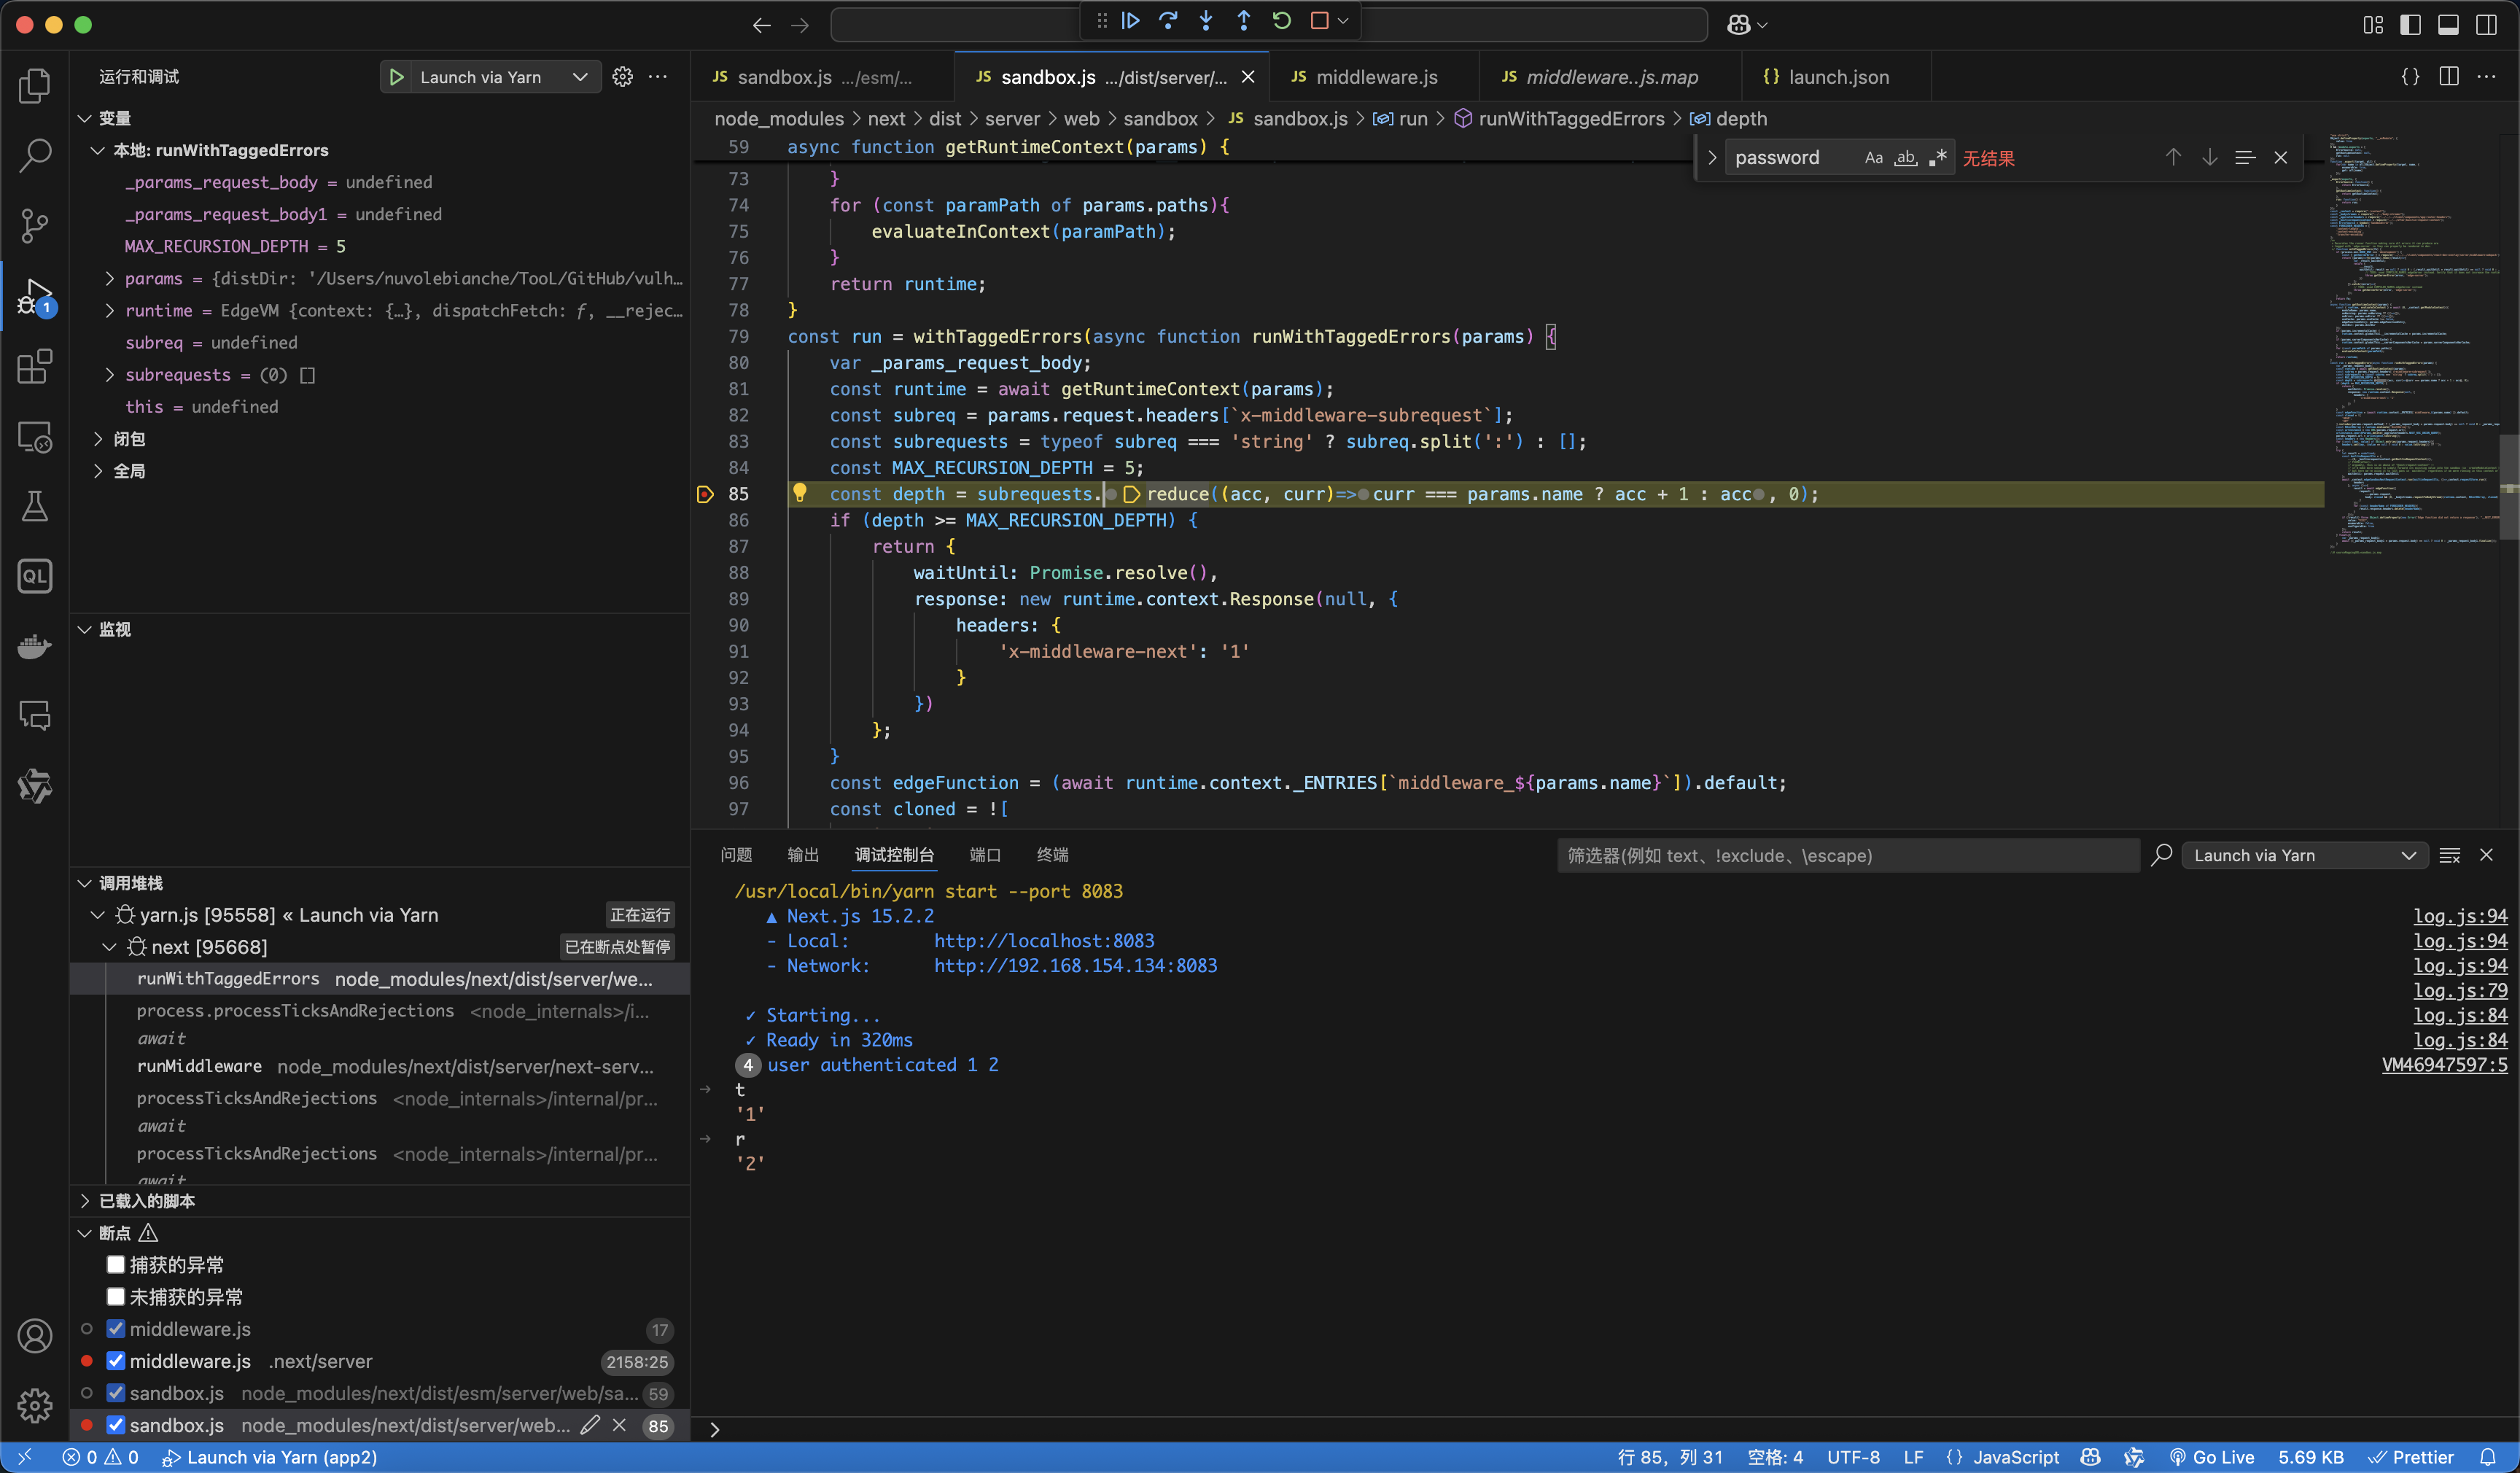Uncheck sandbox.js dist breakpoint line 85
Screen dimensions: 2520x1473
(x=116, y=1425)
